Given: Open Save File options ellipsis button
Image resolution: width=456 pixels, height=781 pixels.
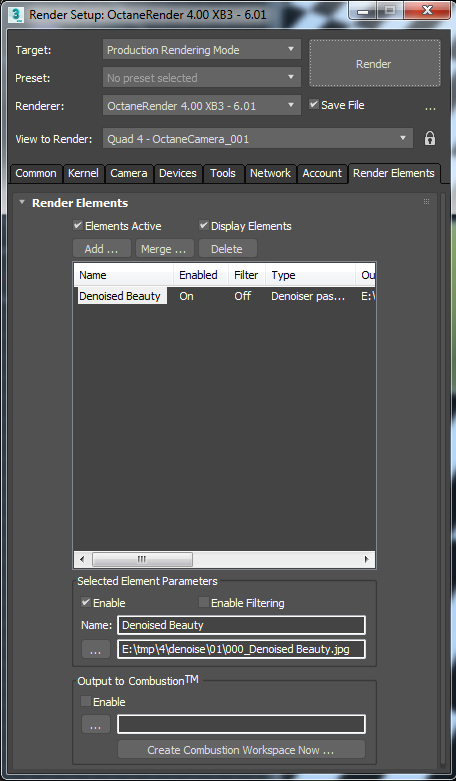Looking at the screenshot, I should pyautogui.click(x=430, y=107).
